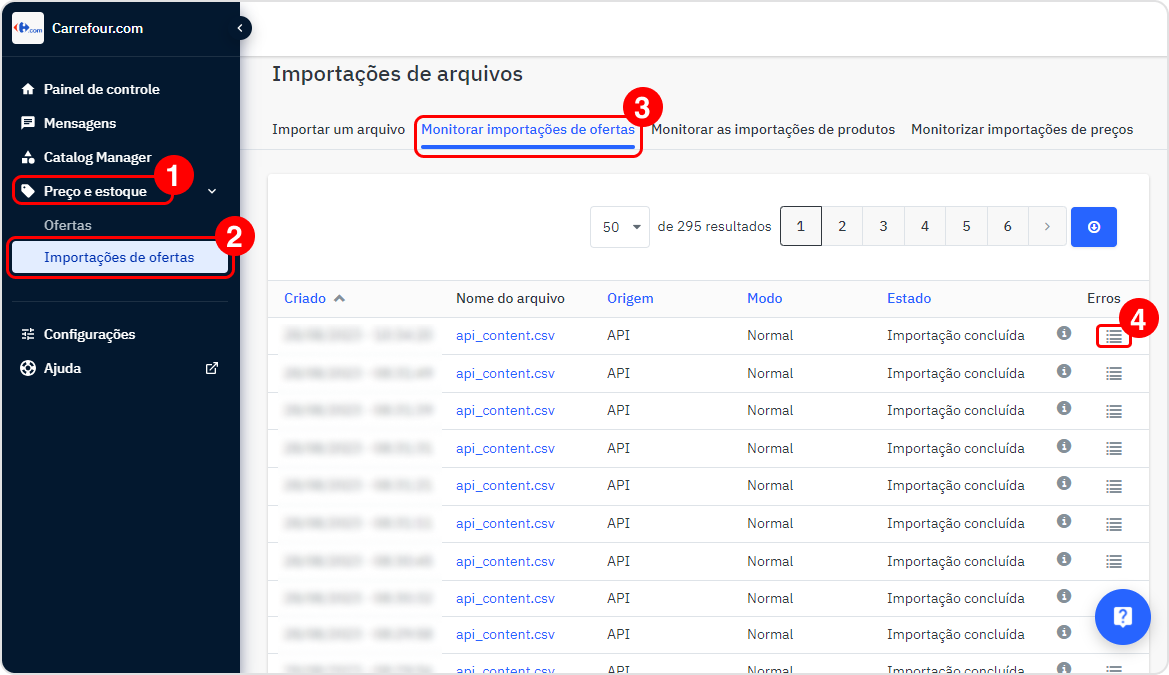Select Importações de ofertas submenu item
This screenshot has width=1169, height=675.
tap(119, 257)
